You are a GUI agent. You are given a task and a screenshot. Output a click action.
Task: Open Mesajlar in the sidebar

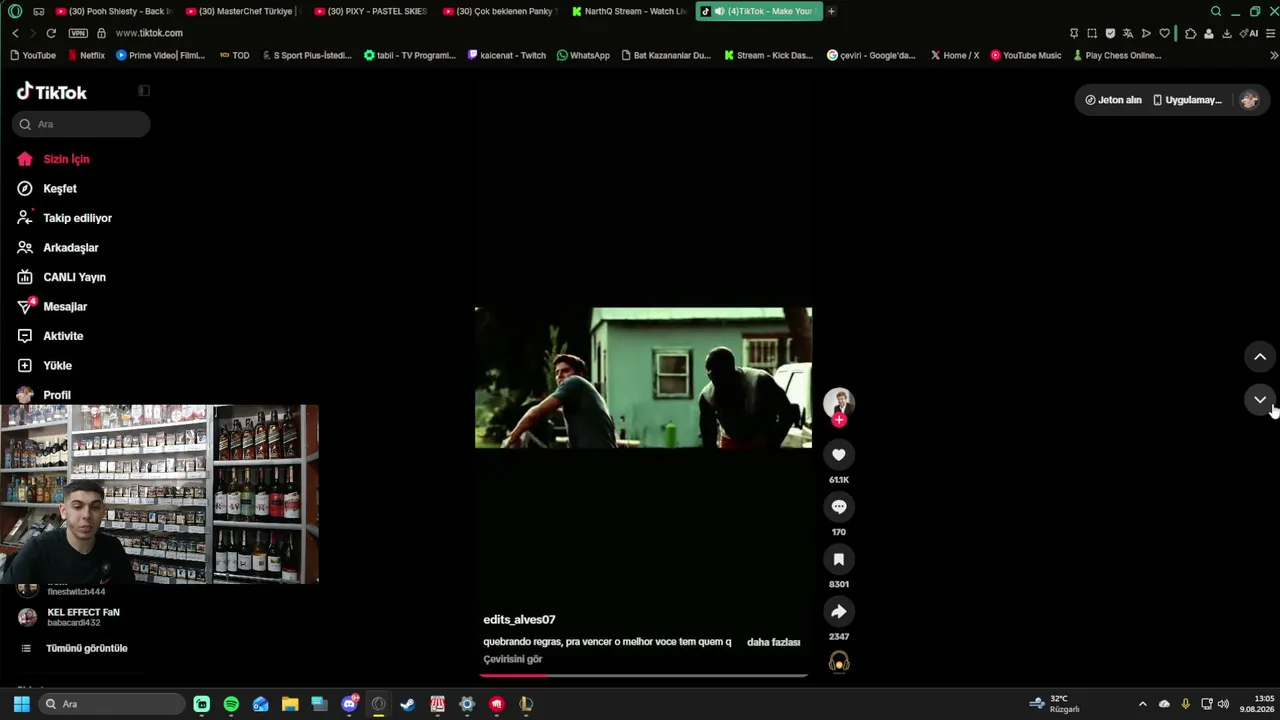pos(65,306)
